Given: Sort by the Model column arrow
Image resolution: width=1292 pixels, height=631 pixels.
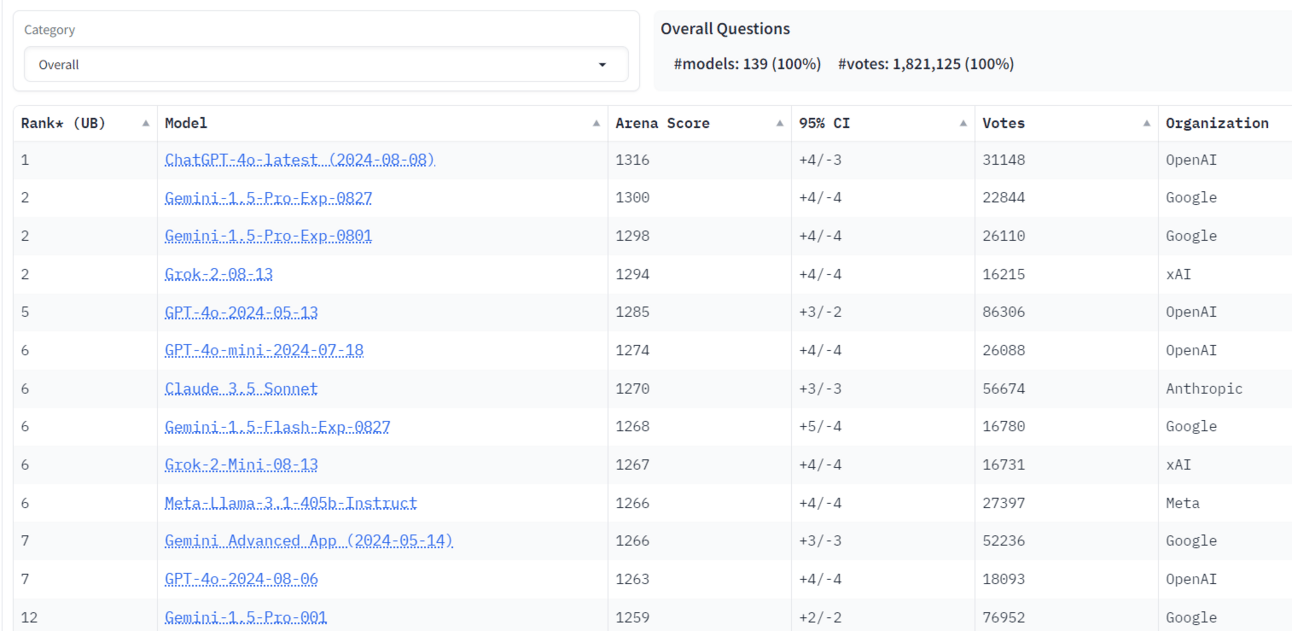Looking at the screenshot, I should click(596, 124).
